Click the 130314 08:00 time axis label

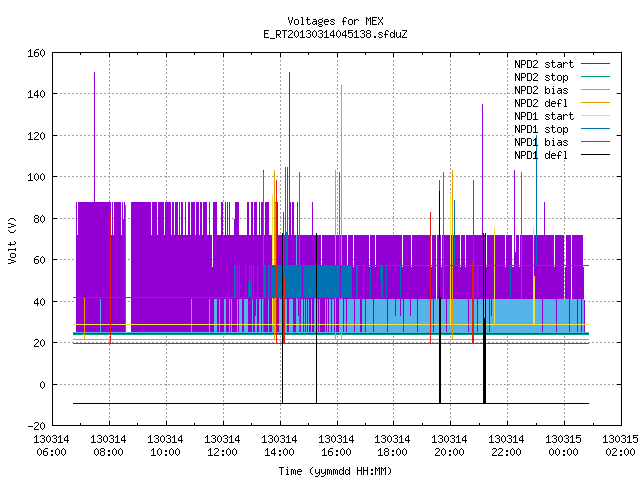(109, 446)
